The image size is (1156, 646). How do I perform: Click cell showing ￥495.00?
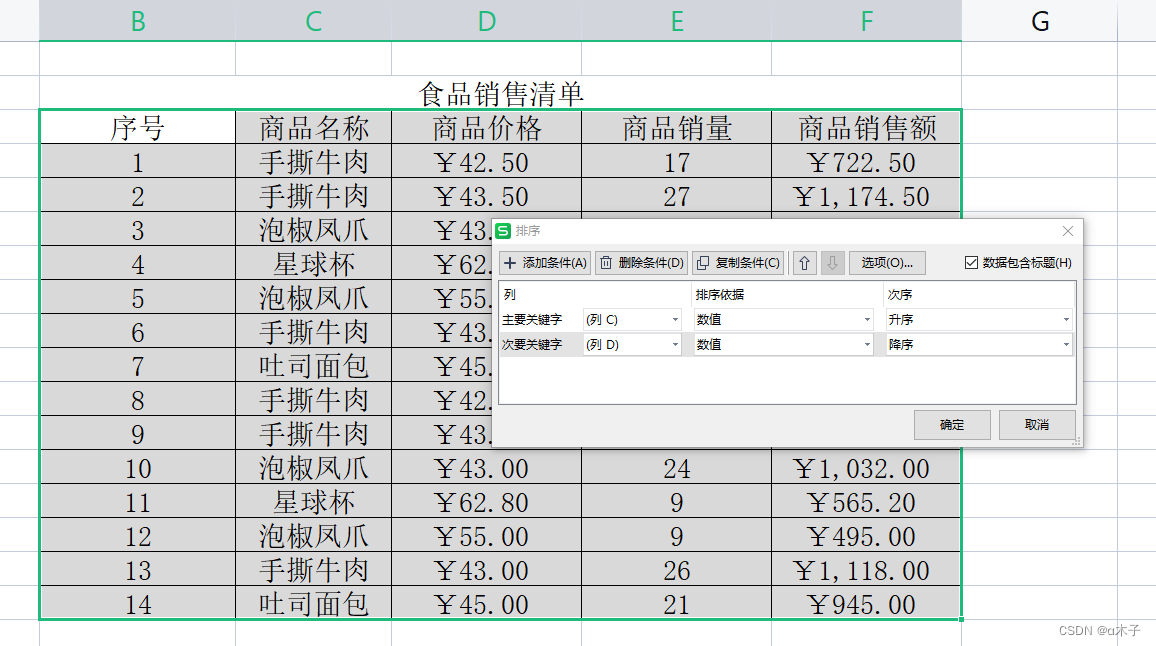click(x=867, y=535)
